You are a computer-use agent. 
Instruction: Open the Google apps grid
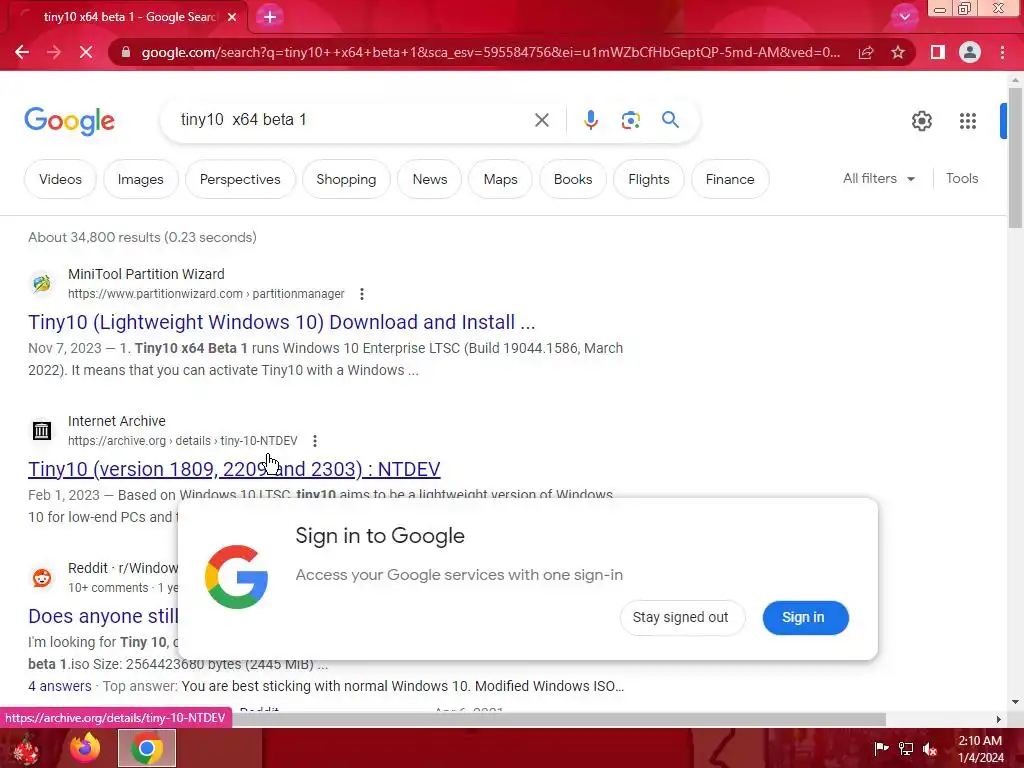point(968,121)
